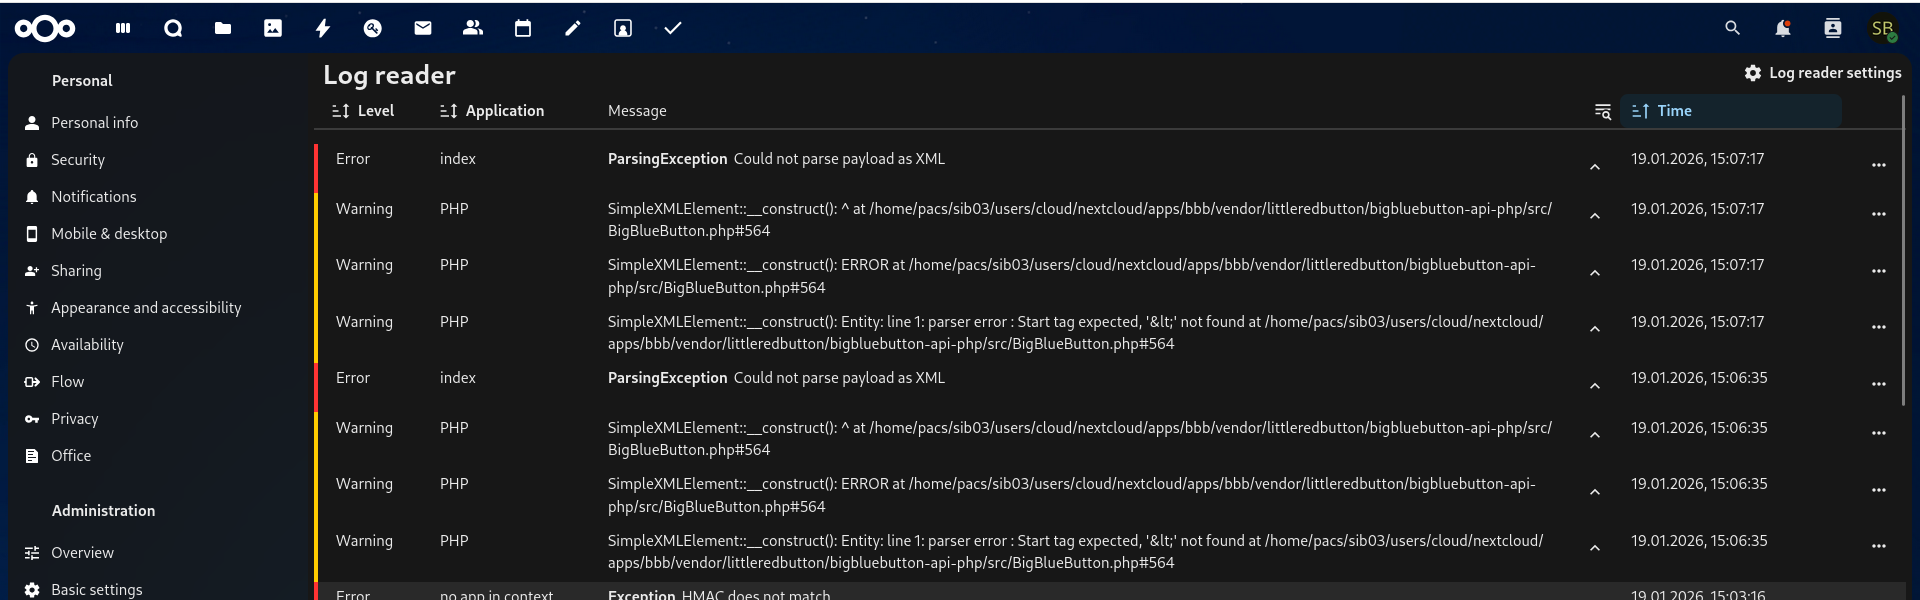This screenshot has height=600, width=1920.
Task: Open Log reader settings
Action: (1823, 73)
